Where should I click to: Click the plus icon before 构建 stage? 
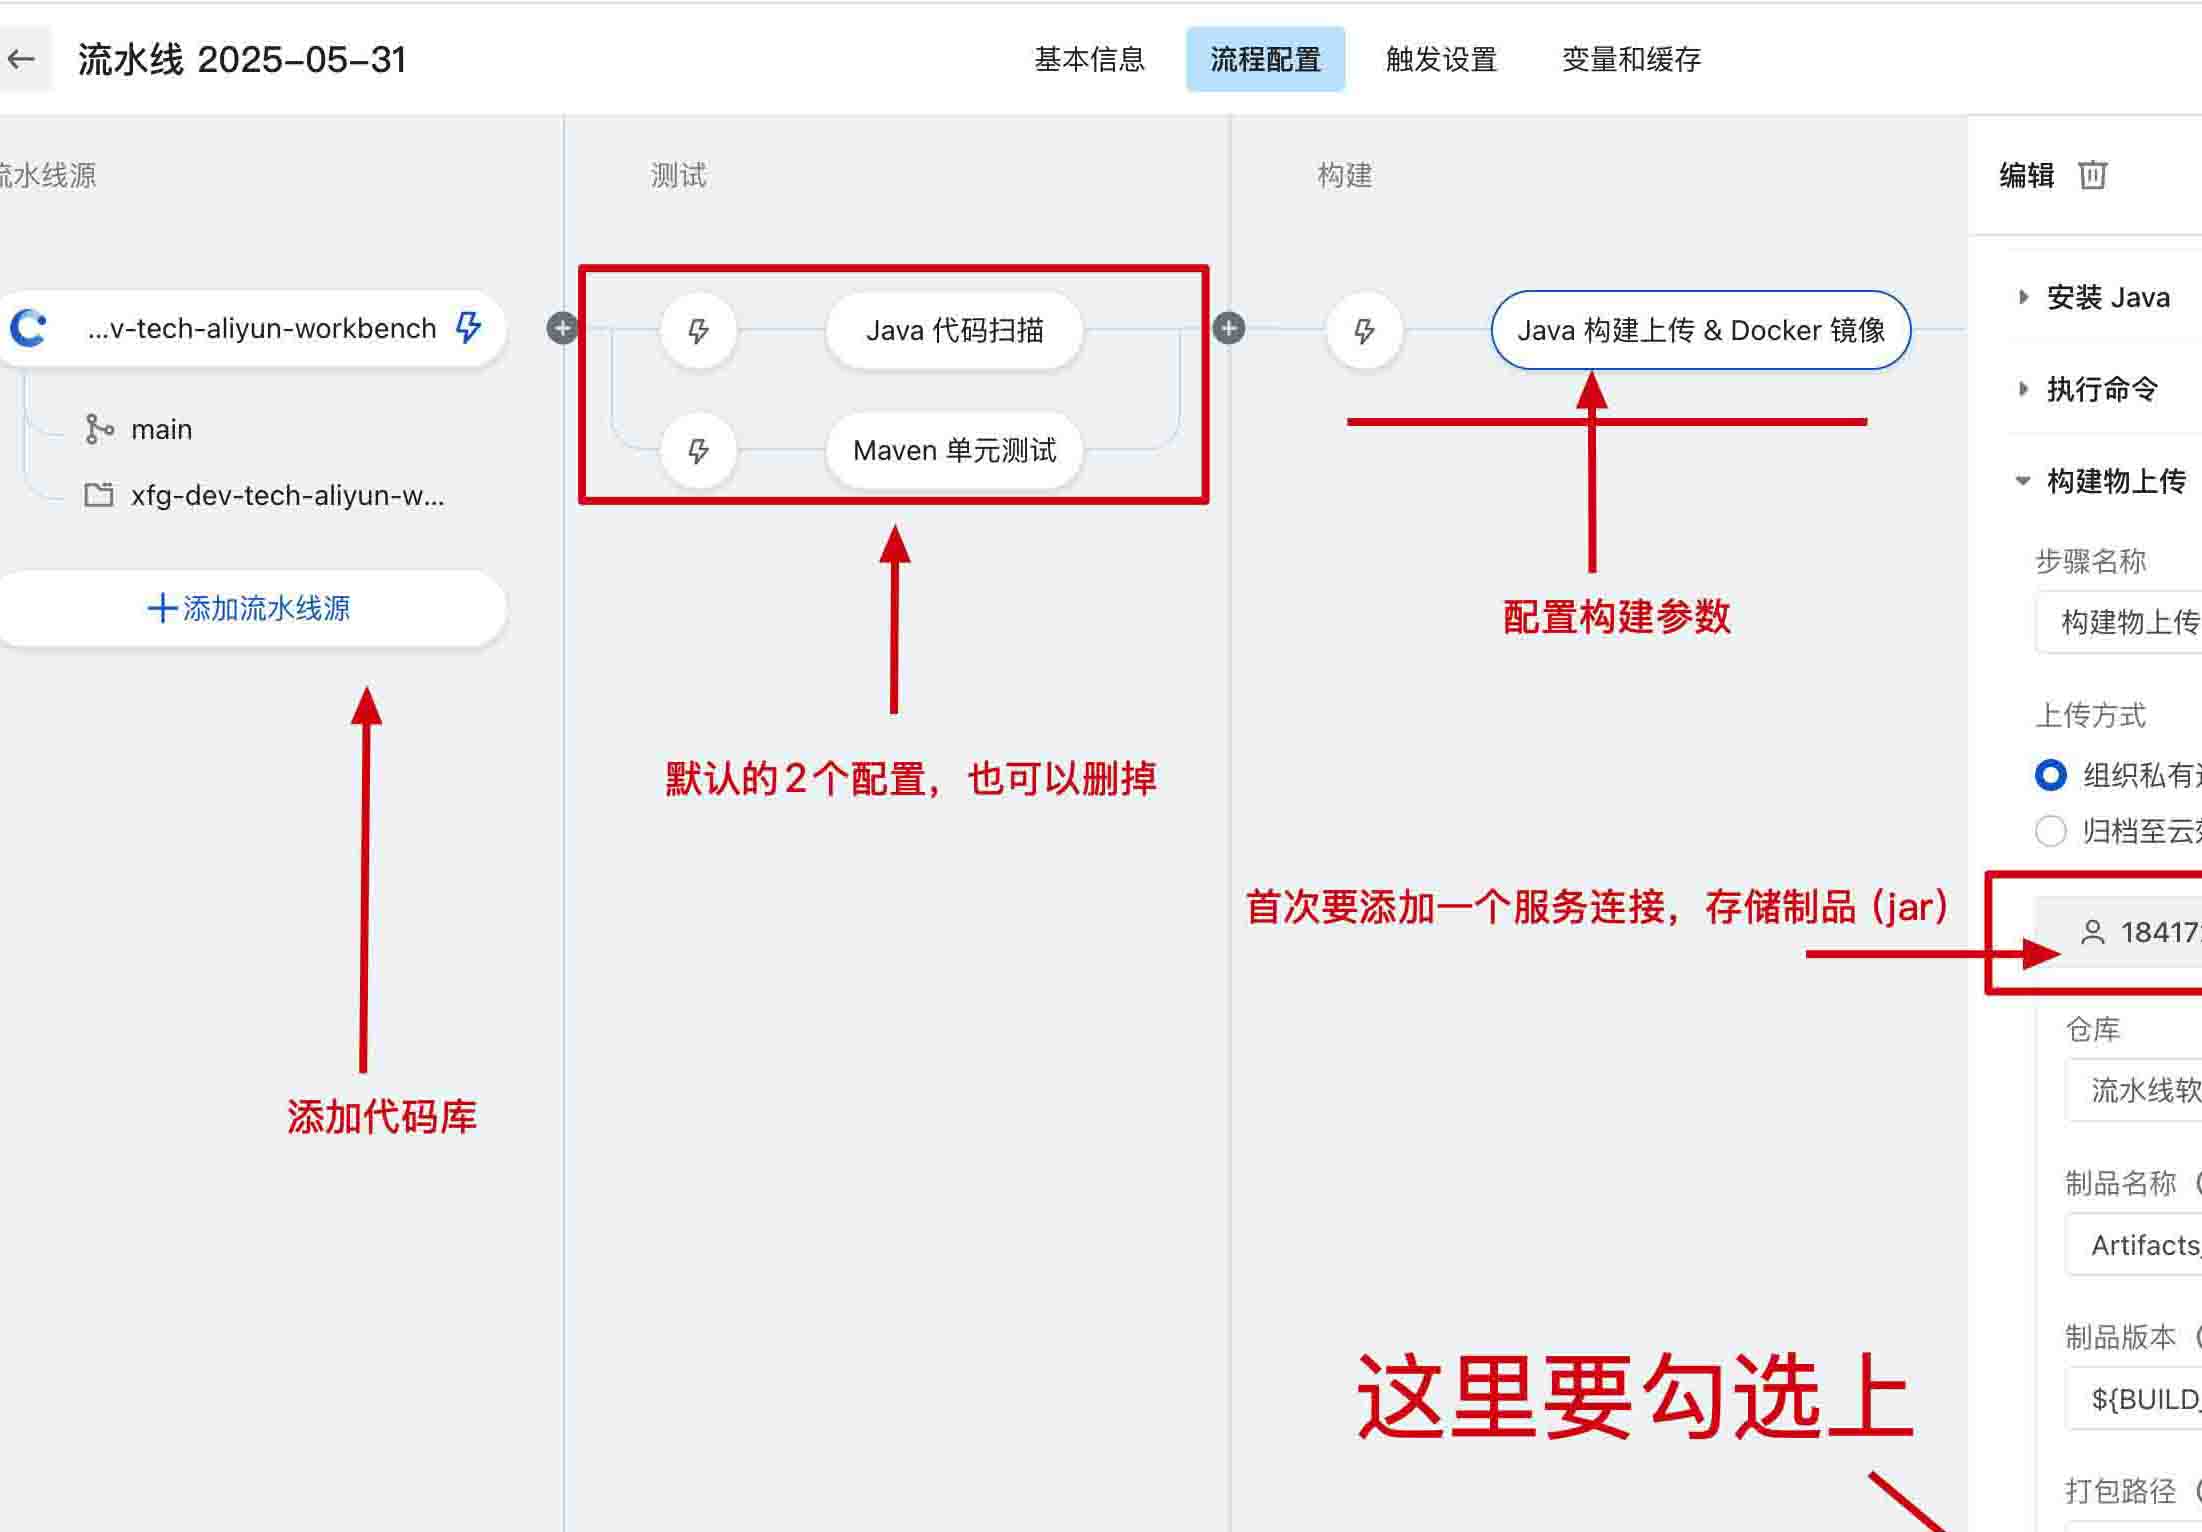pos(1228,328)
